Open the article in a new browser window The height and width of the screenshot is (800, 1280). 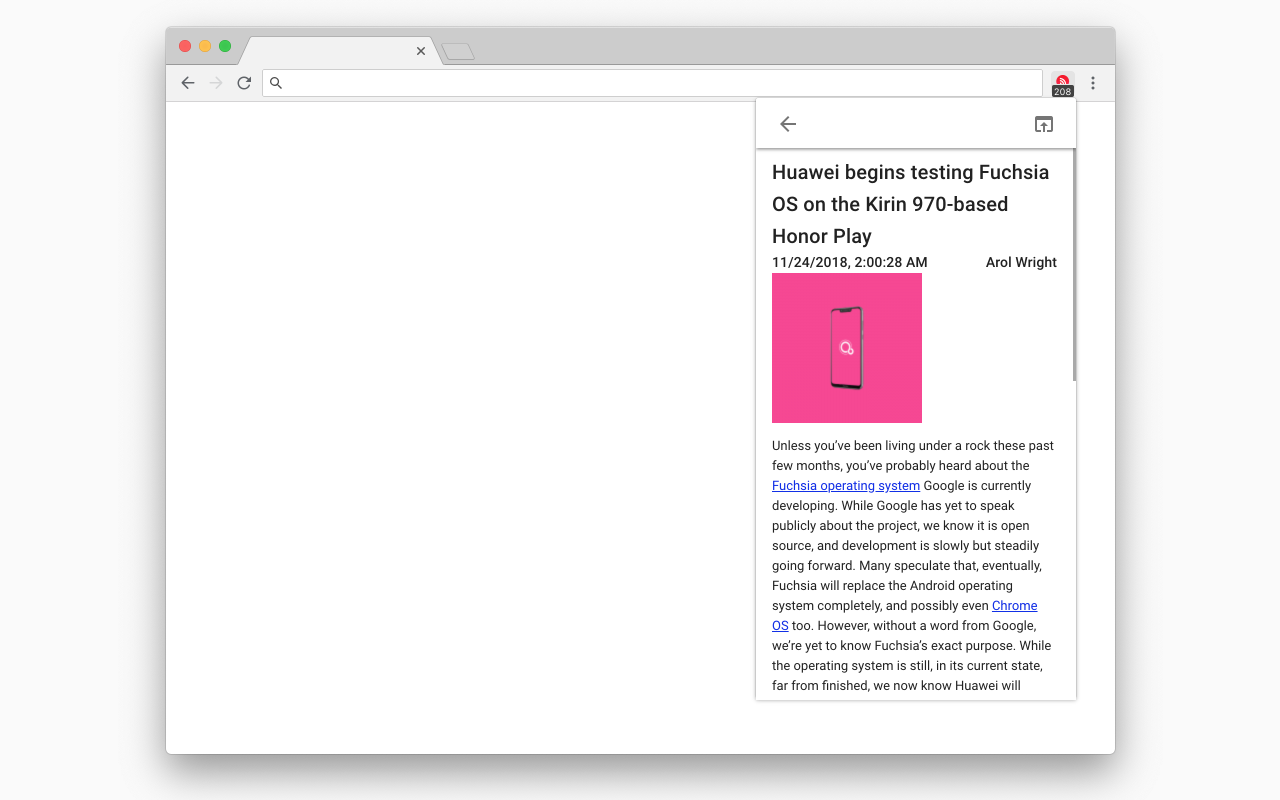coord(1044,124)
